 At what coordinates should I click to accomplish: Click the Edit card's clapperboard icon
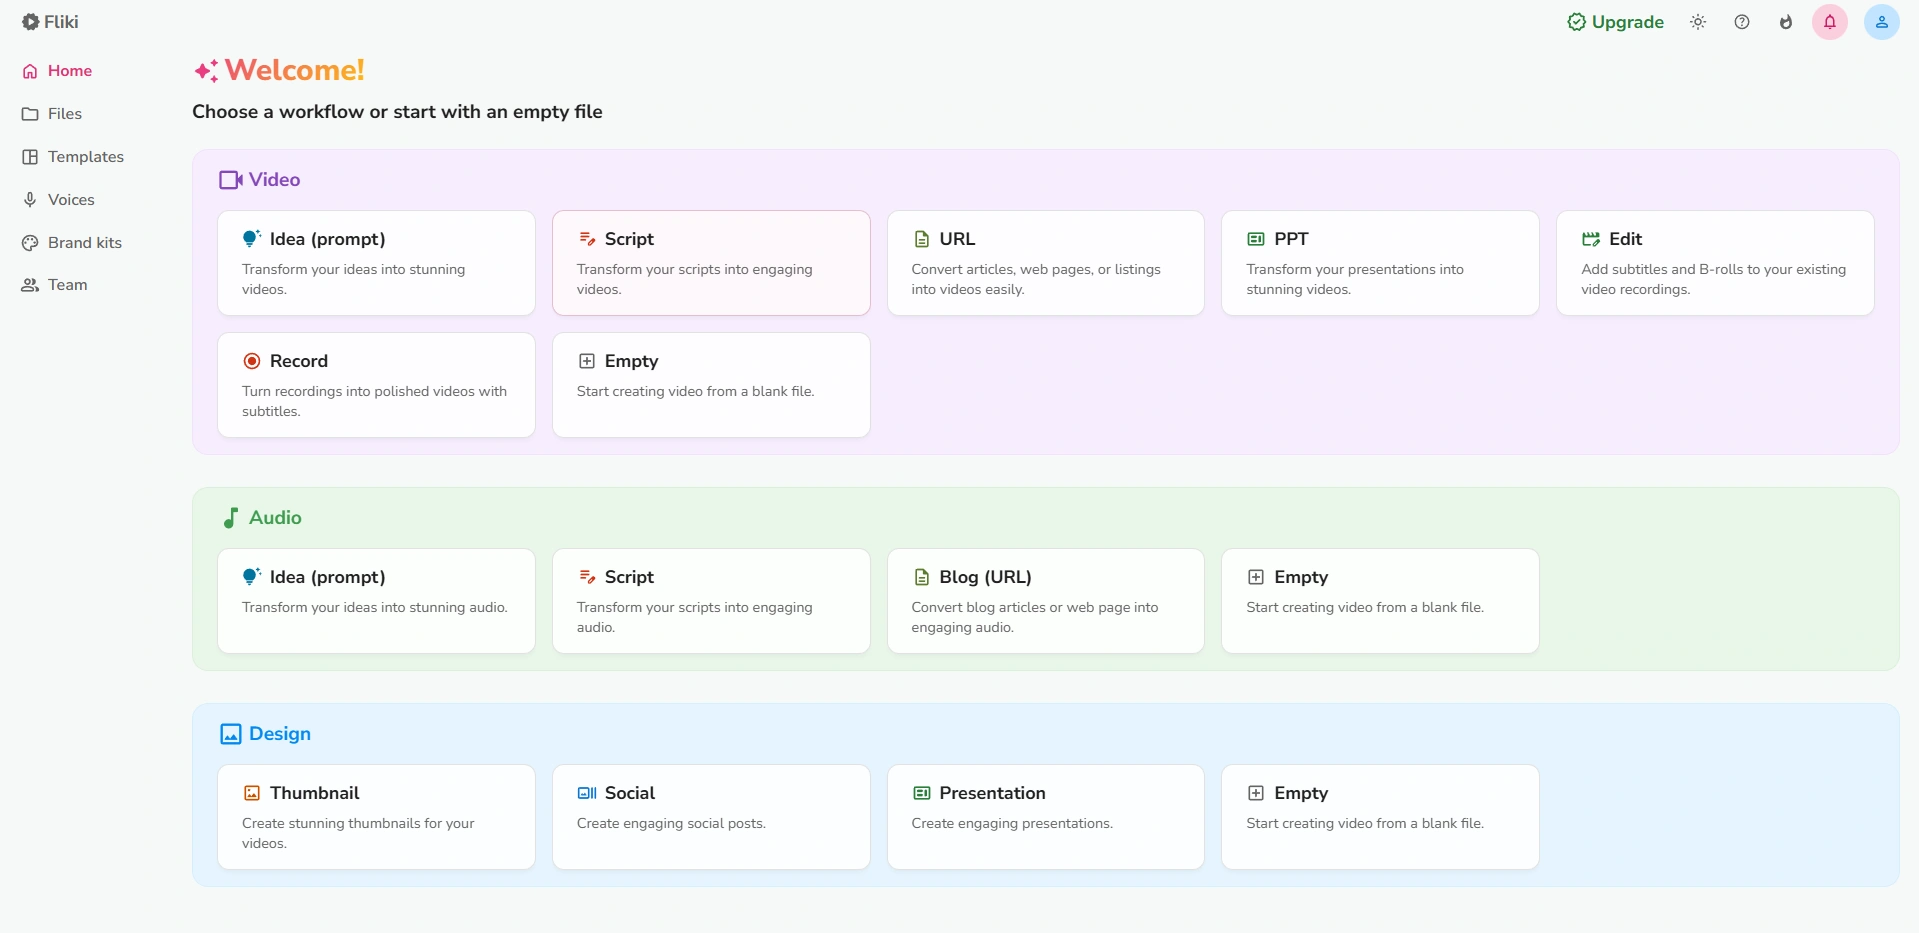1591,239
